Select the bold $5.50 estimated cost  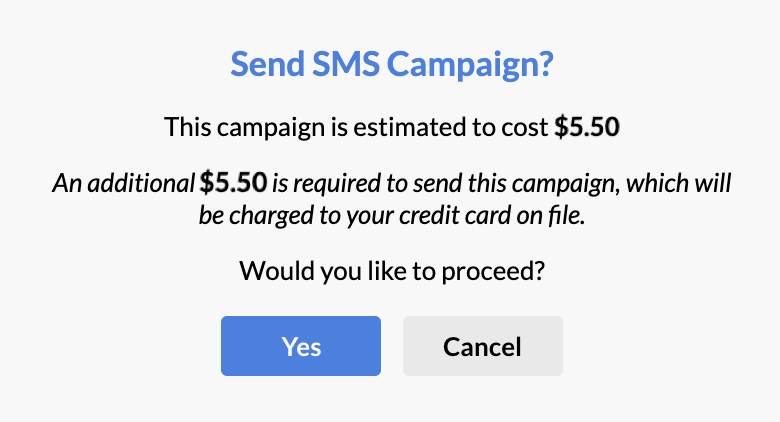point(587,126)
